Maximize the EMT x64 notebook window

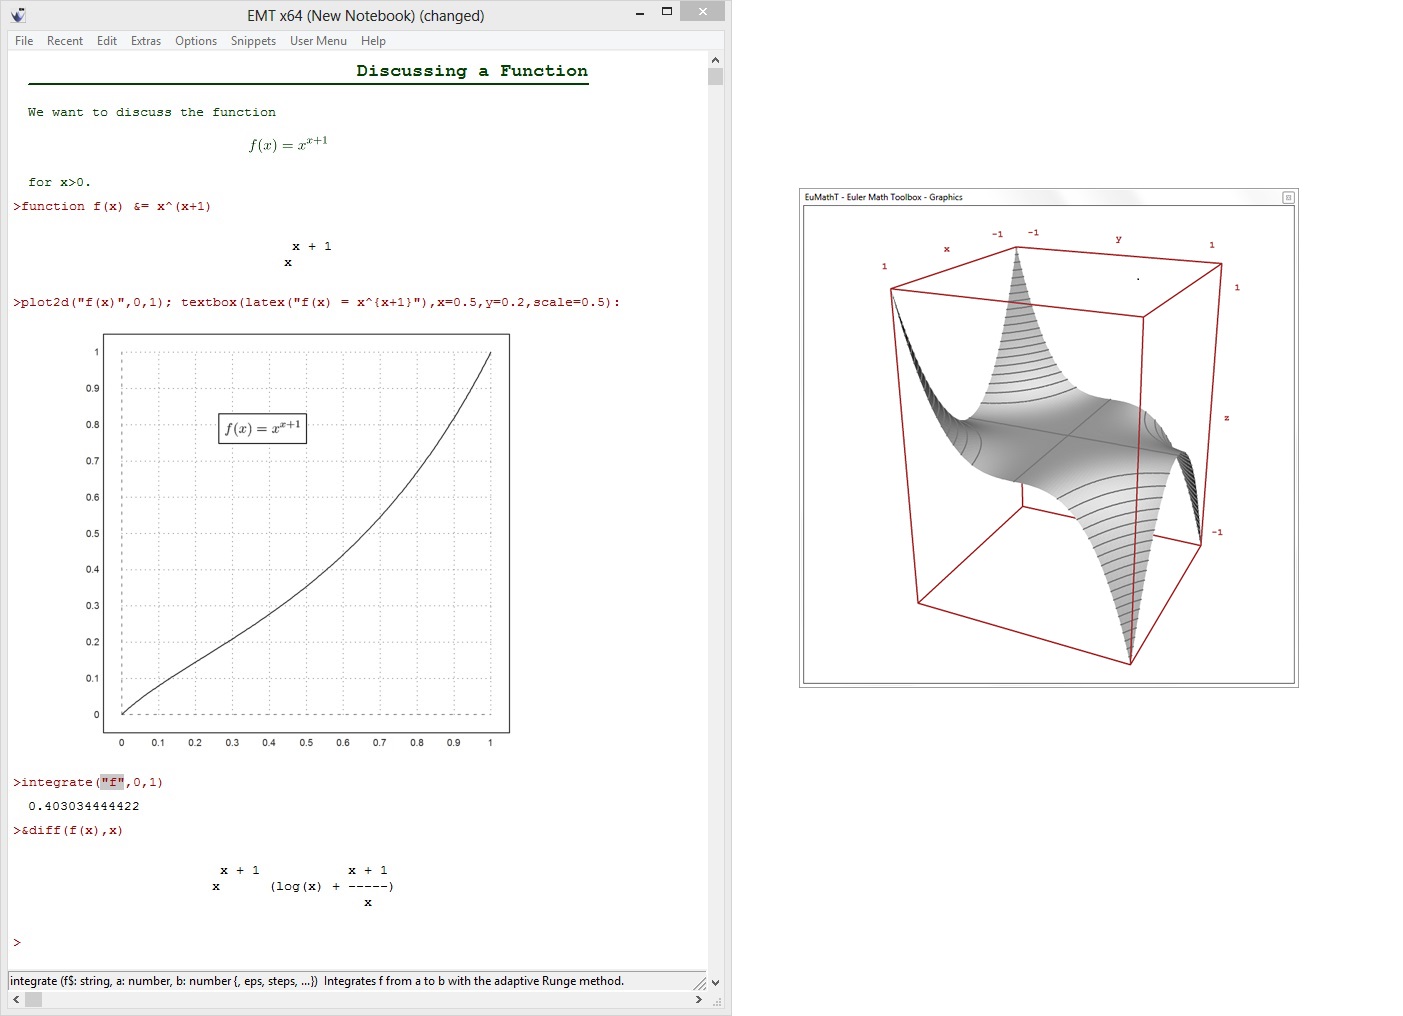667,12
